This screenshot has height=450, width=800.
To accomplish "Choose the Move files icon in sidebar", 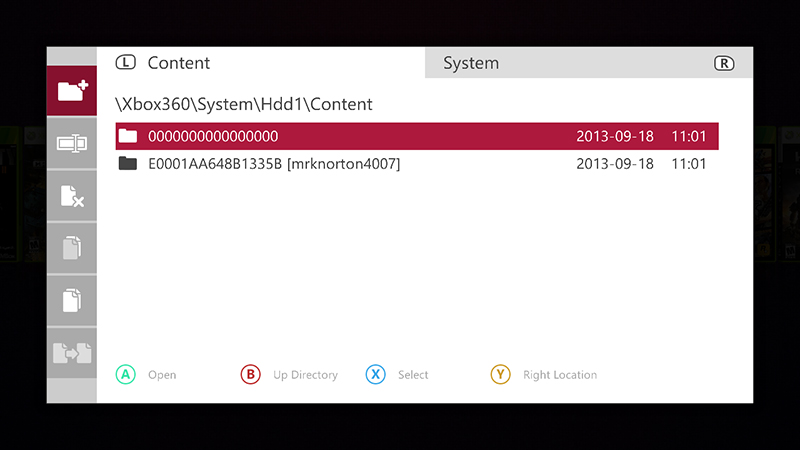I will pos(72,353).
